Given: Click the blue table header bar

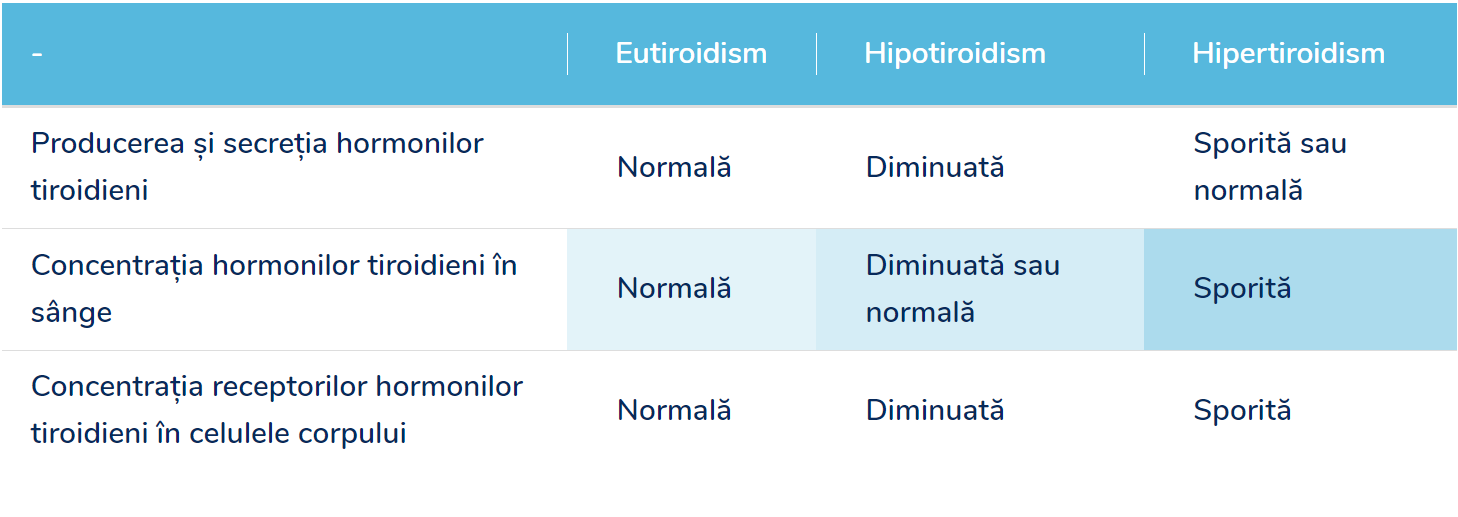Looking at the screenshot, I should [x=729, y=54].
